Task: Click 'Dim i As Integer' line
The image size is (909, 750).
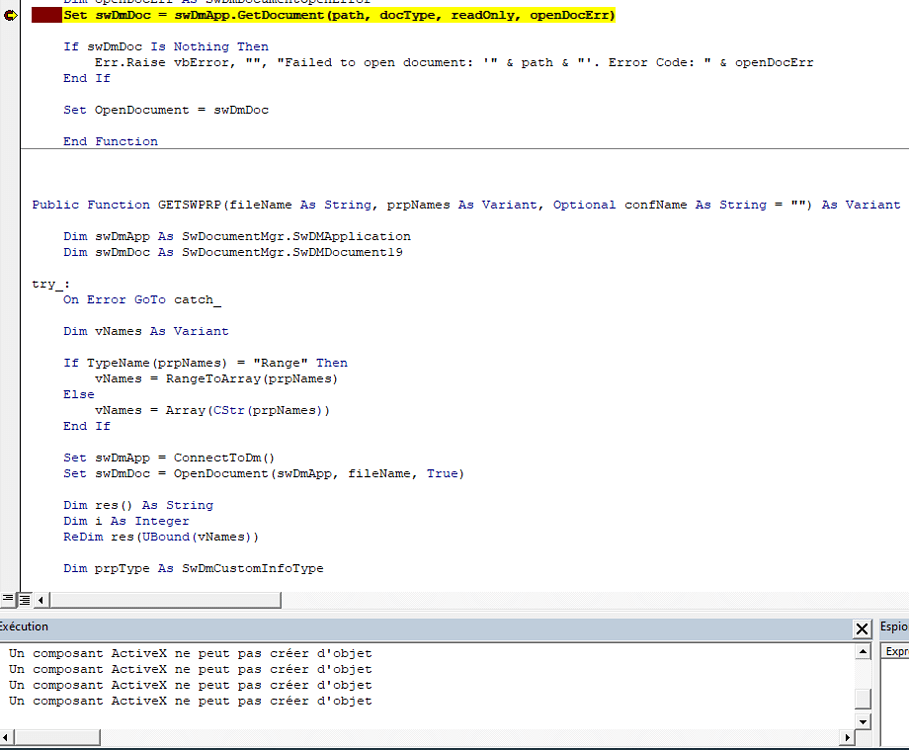Action: (126, 521)
